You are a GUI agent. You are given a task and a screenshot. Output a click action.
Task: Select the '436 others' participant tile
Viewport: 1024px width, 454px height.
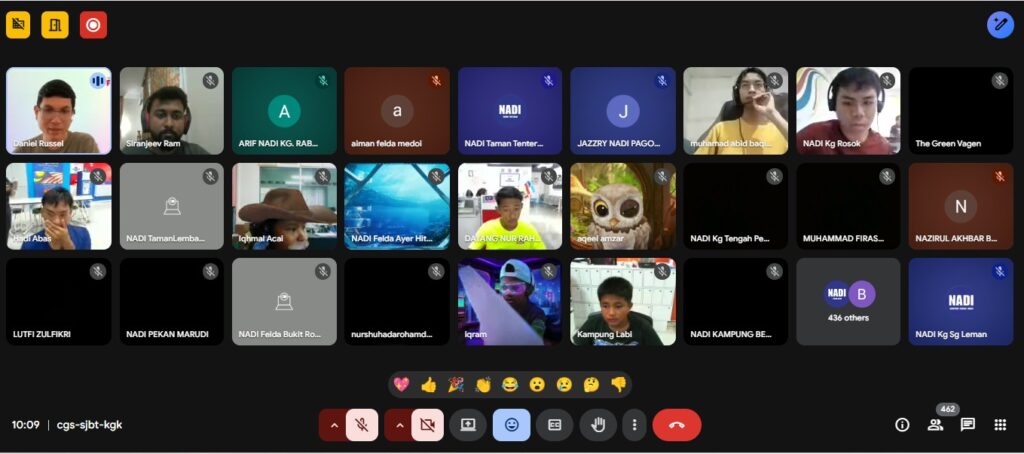tap(848, 302)
